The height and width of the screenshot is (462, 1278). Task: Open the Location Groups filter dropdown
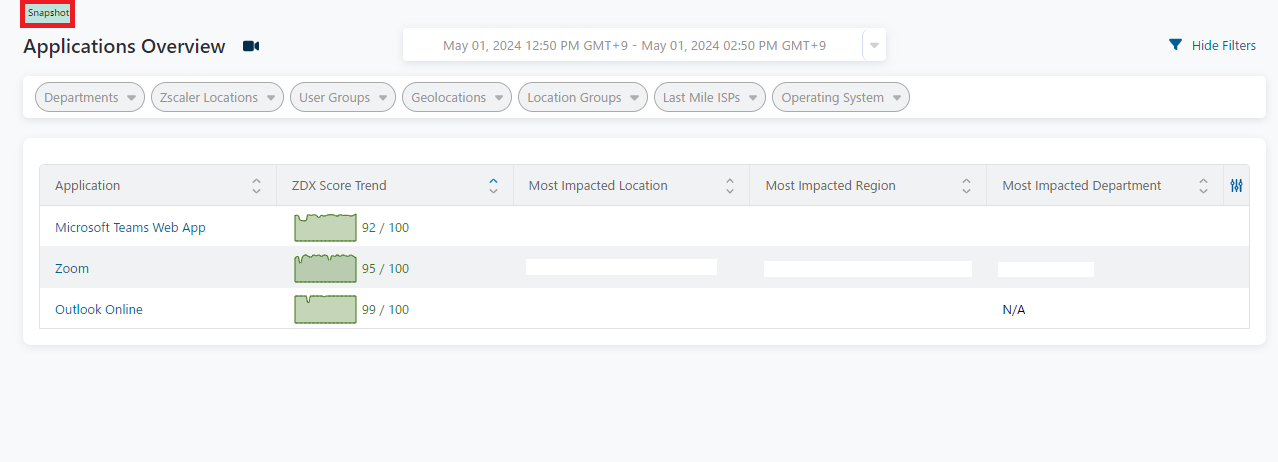[x=583, y=97]
